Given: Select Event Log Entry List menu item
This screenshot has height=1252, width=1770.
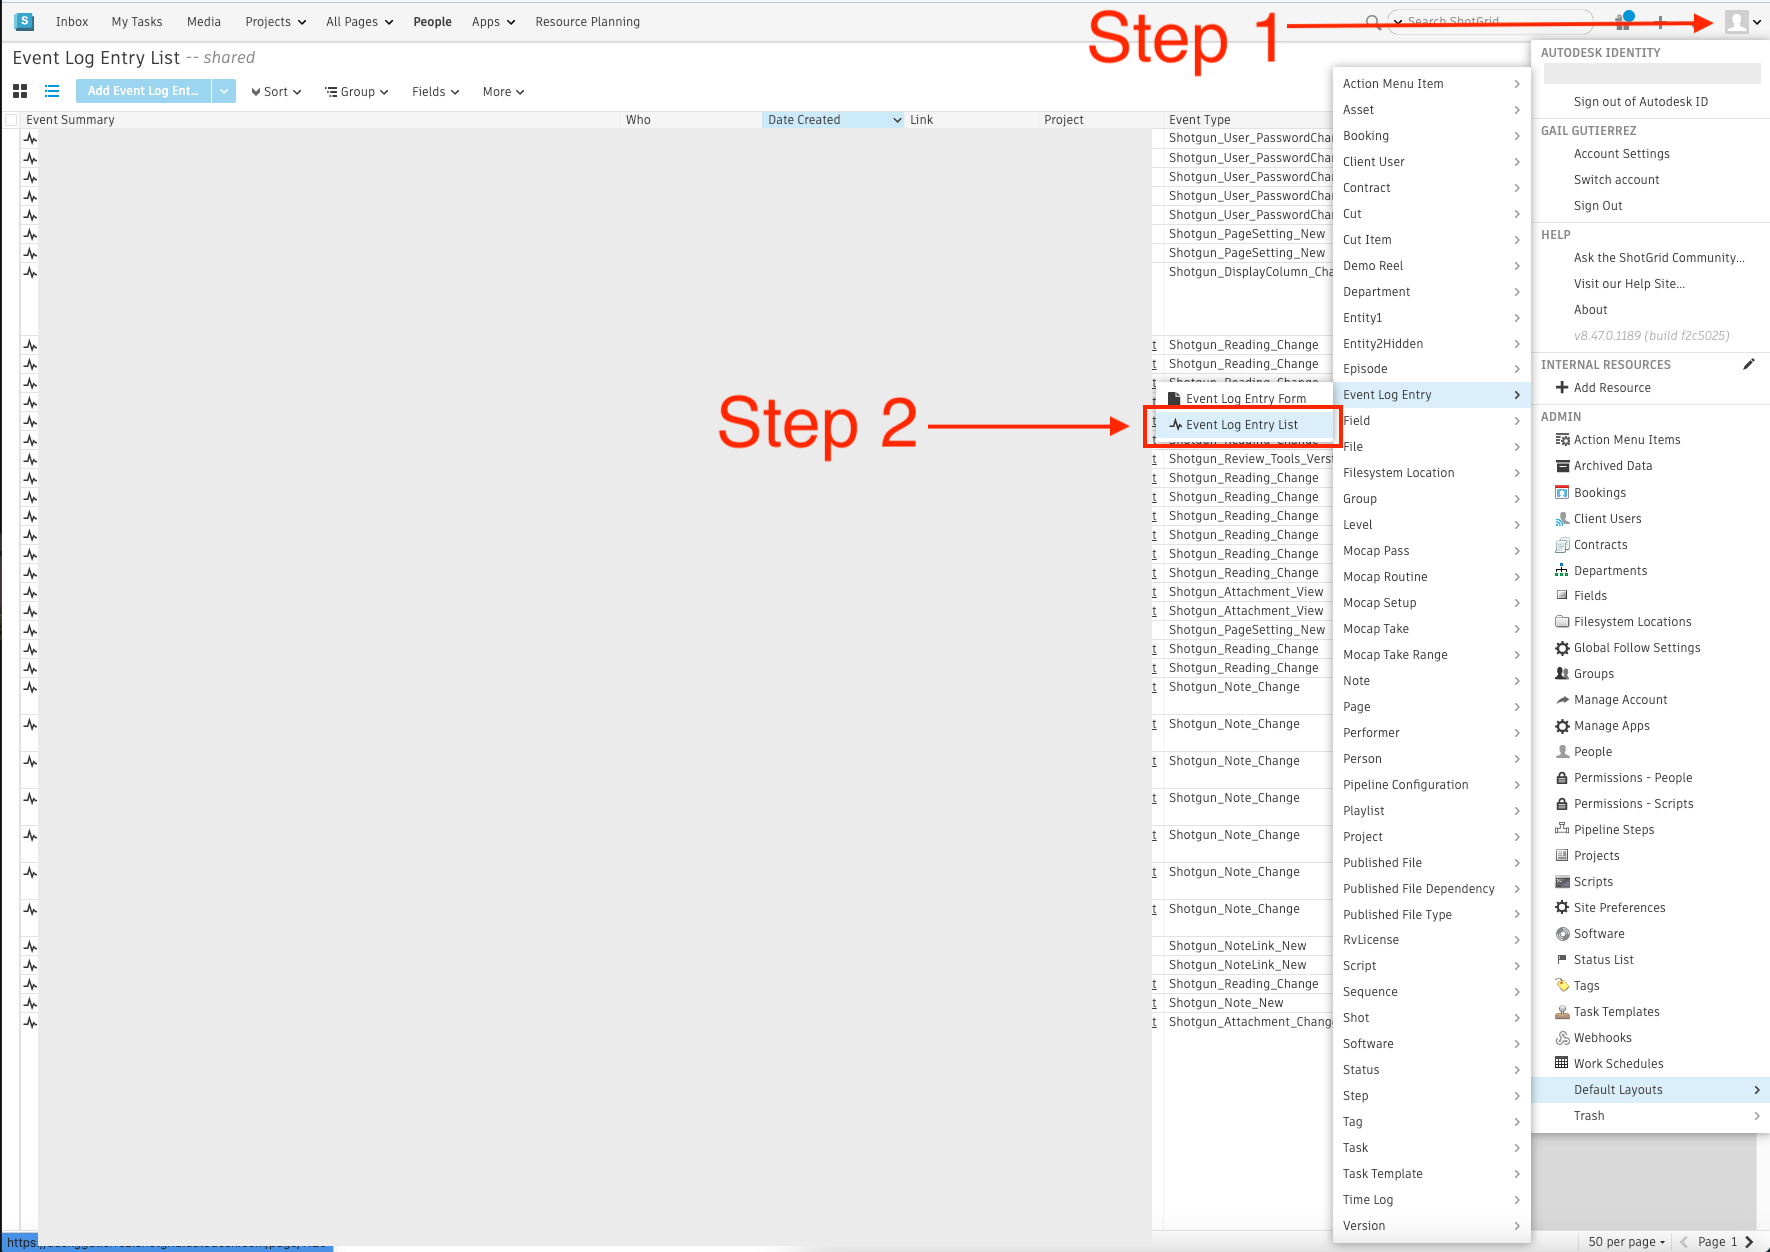Looking at the screenshot, I should tap(1243, 425).
